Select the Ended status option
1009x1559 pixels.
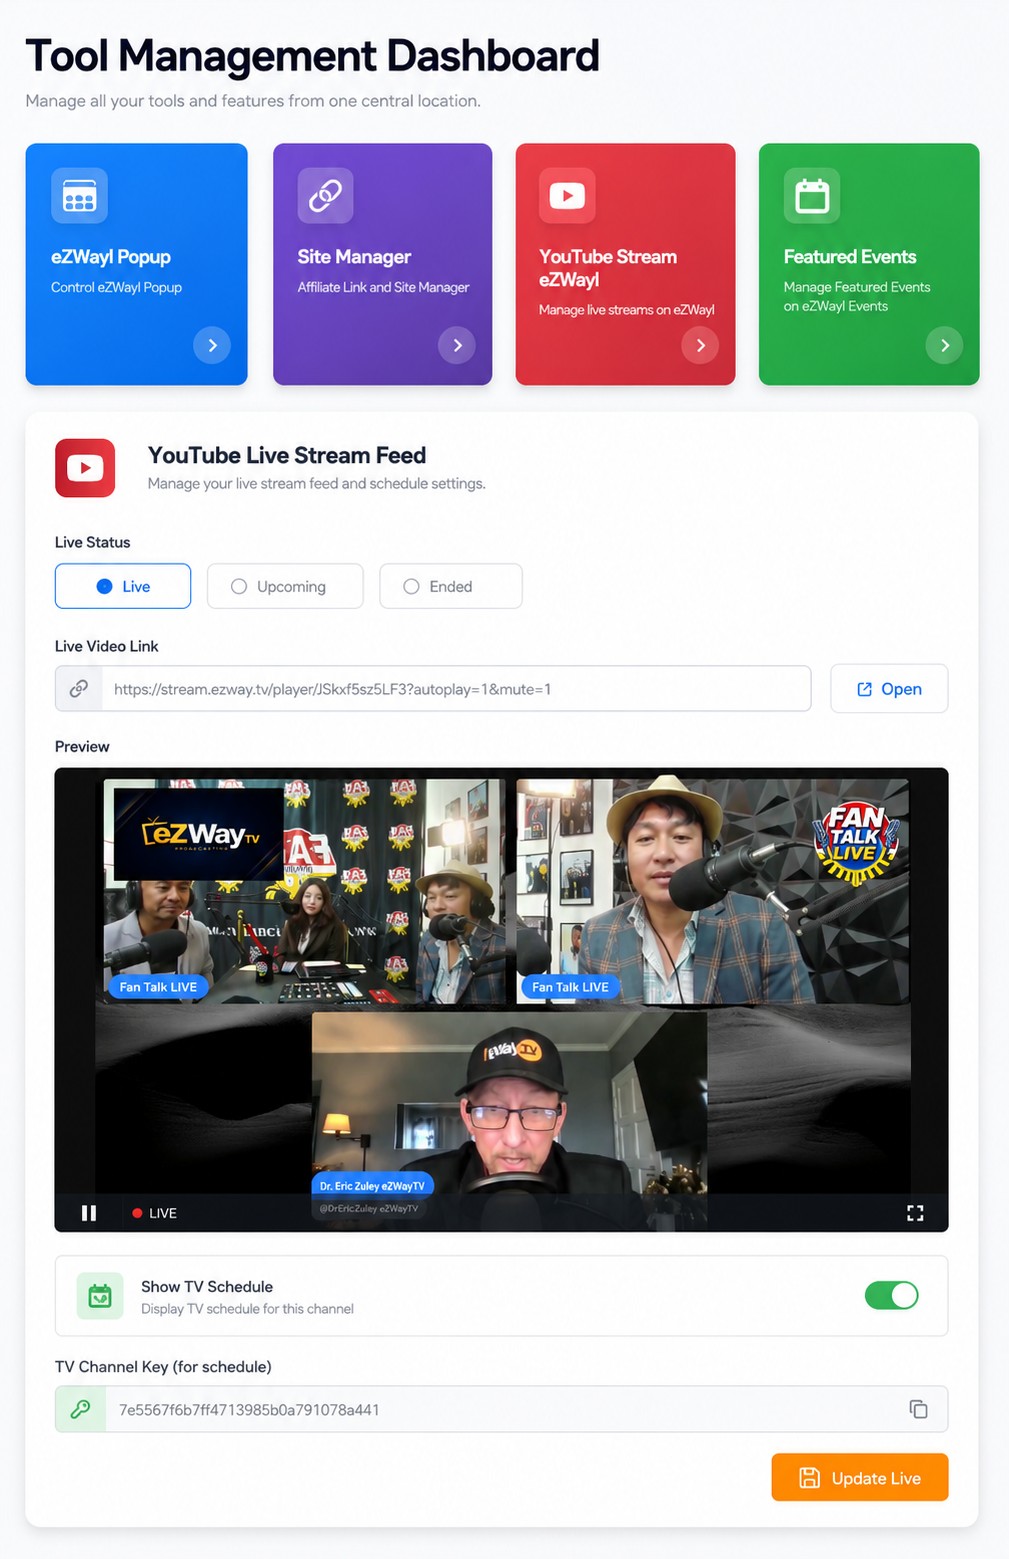point(451,586)
